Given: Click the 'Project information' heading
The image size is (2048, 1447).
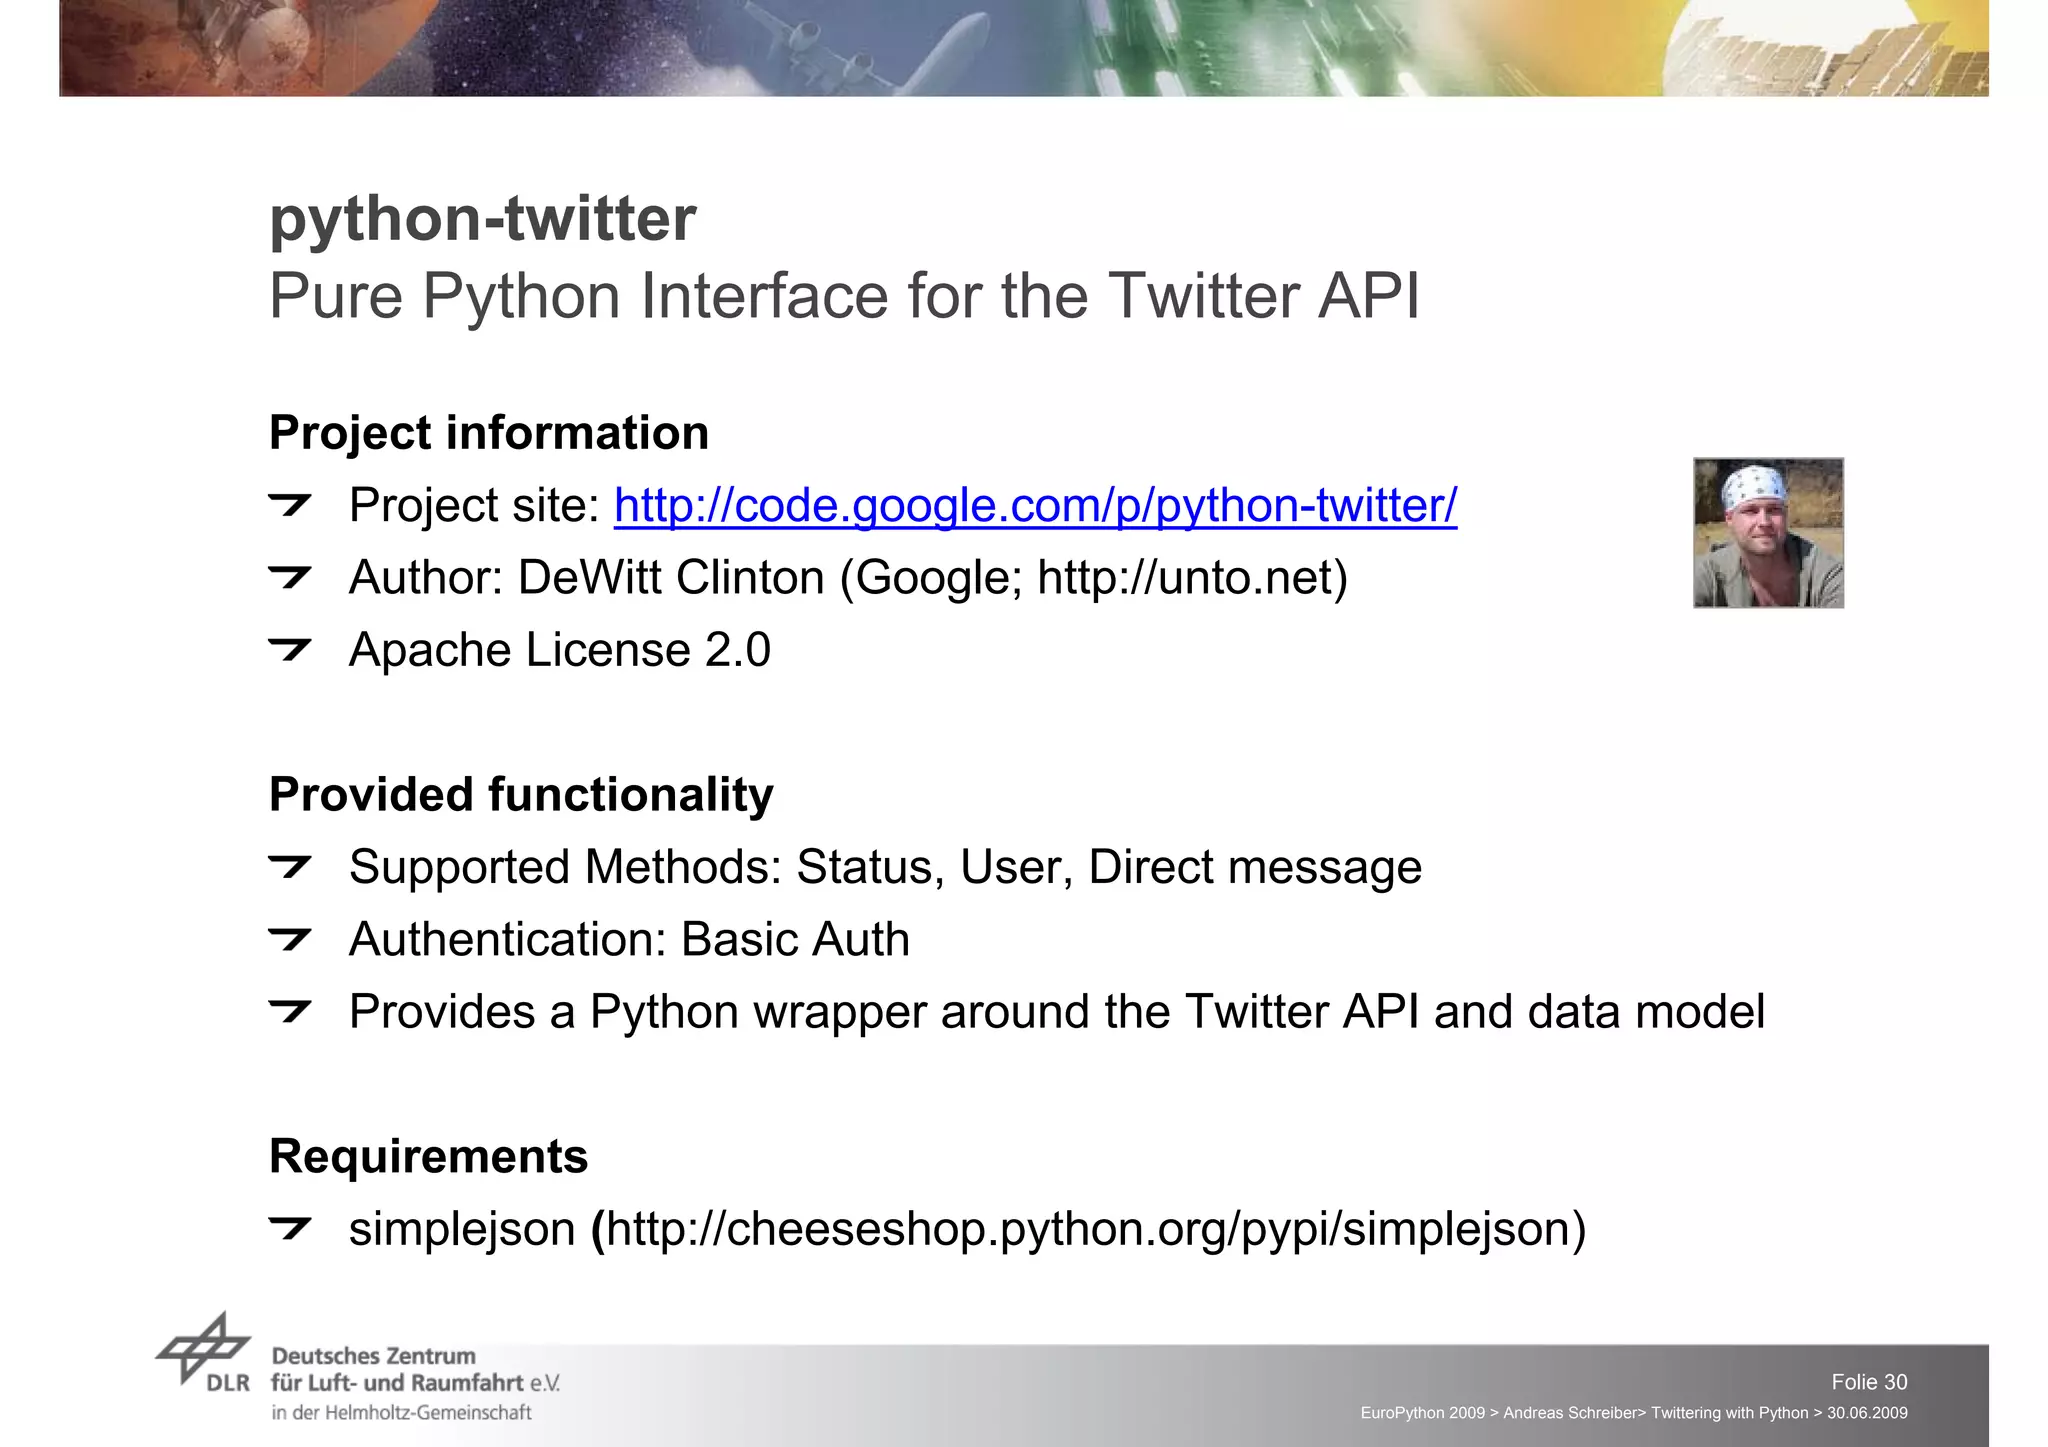Looking at the screenshot, I should pos(489,433).
